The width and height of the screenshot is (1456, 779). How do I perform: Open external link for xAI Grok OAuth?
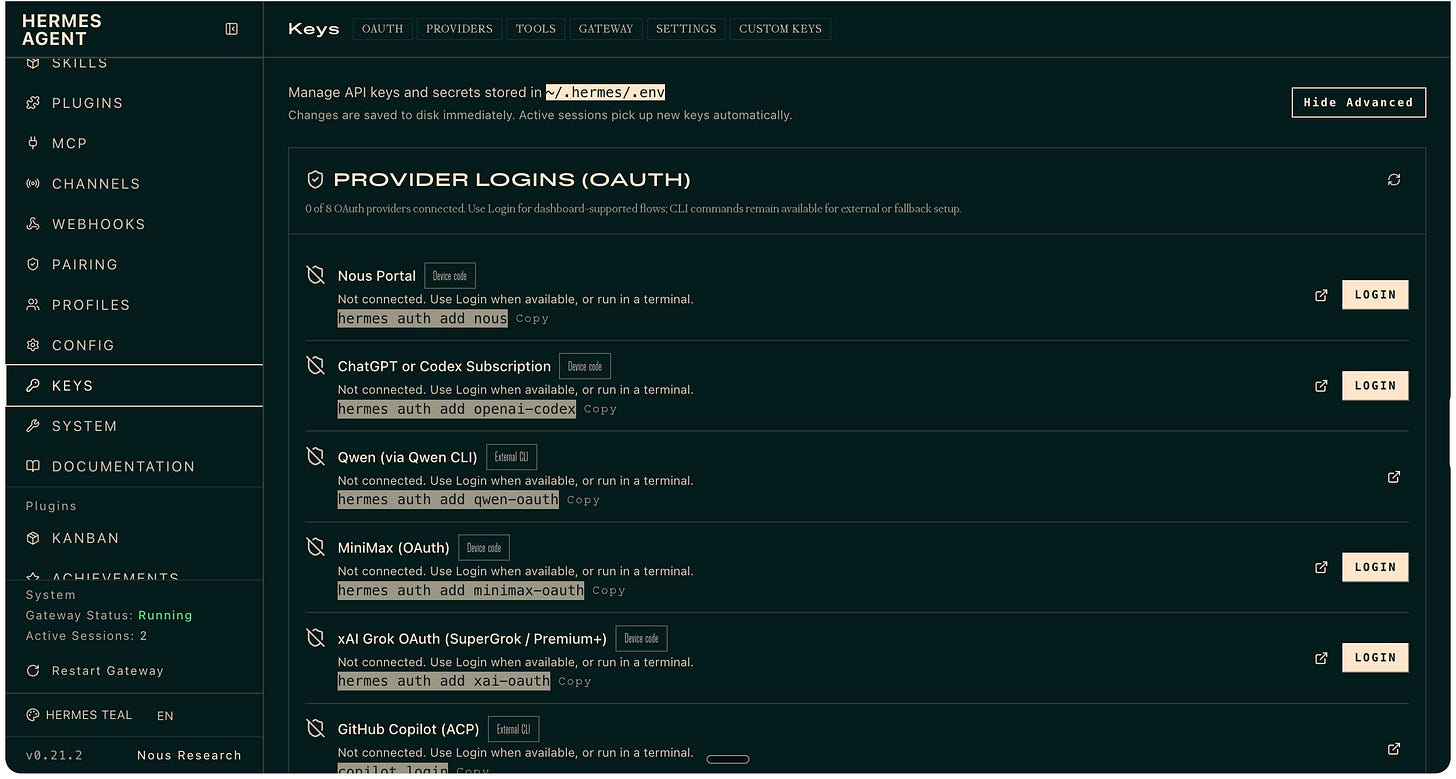click(x=1321, y=658)
